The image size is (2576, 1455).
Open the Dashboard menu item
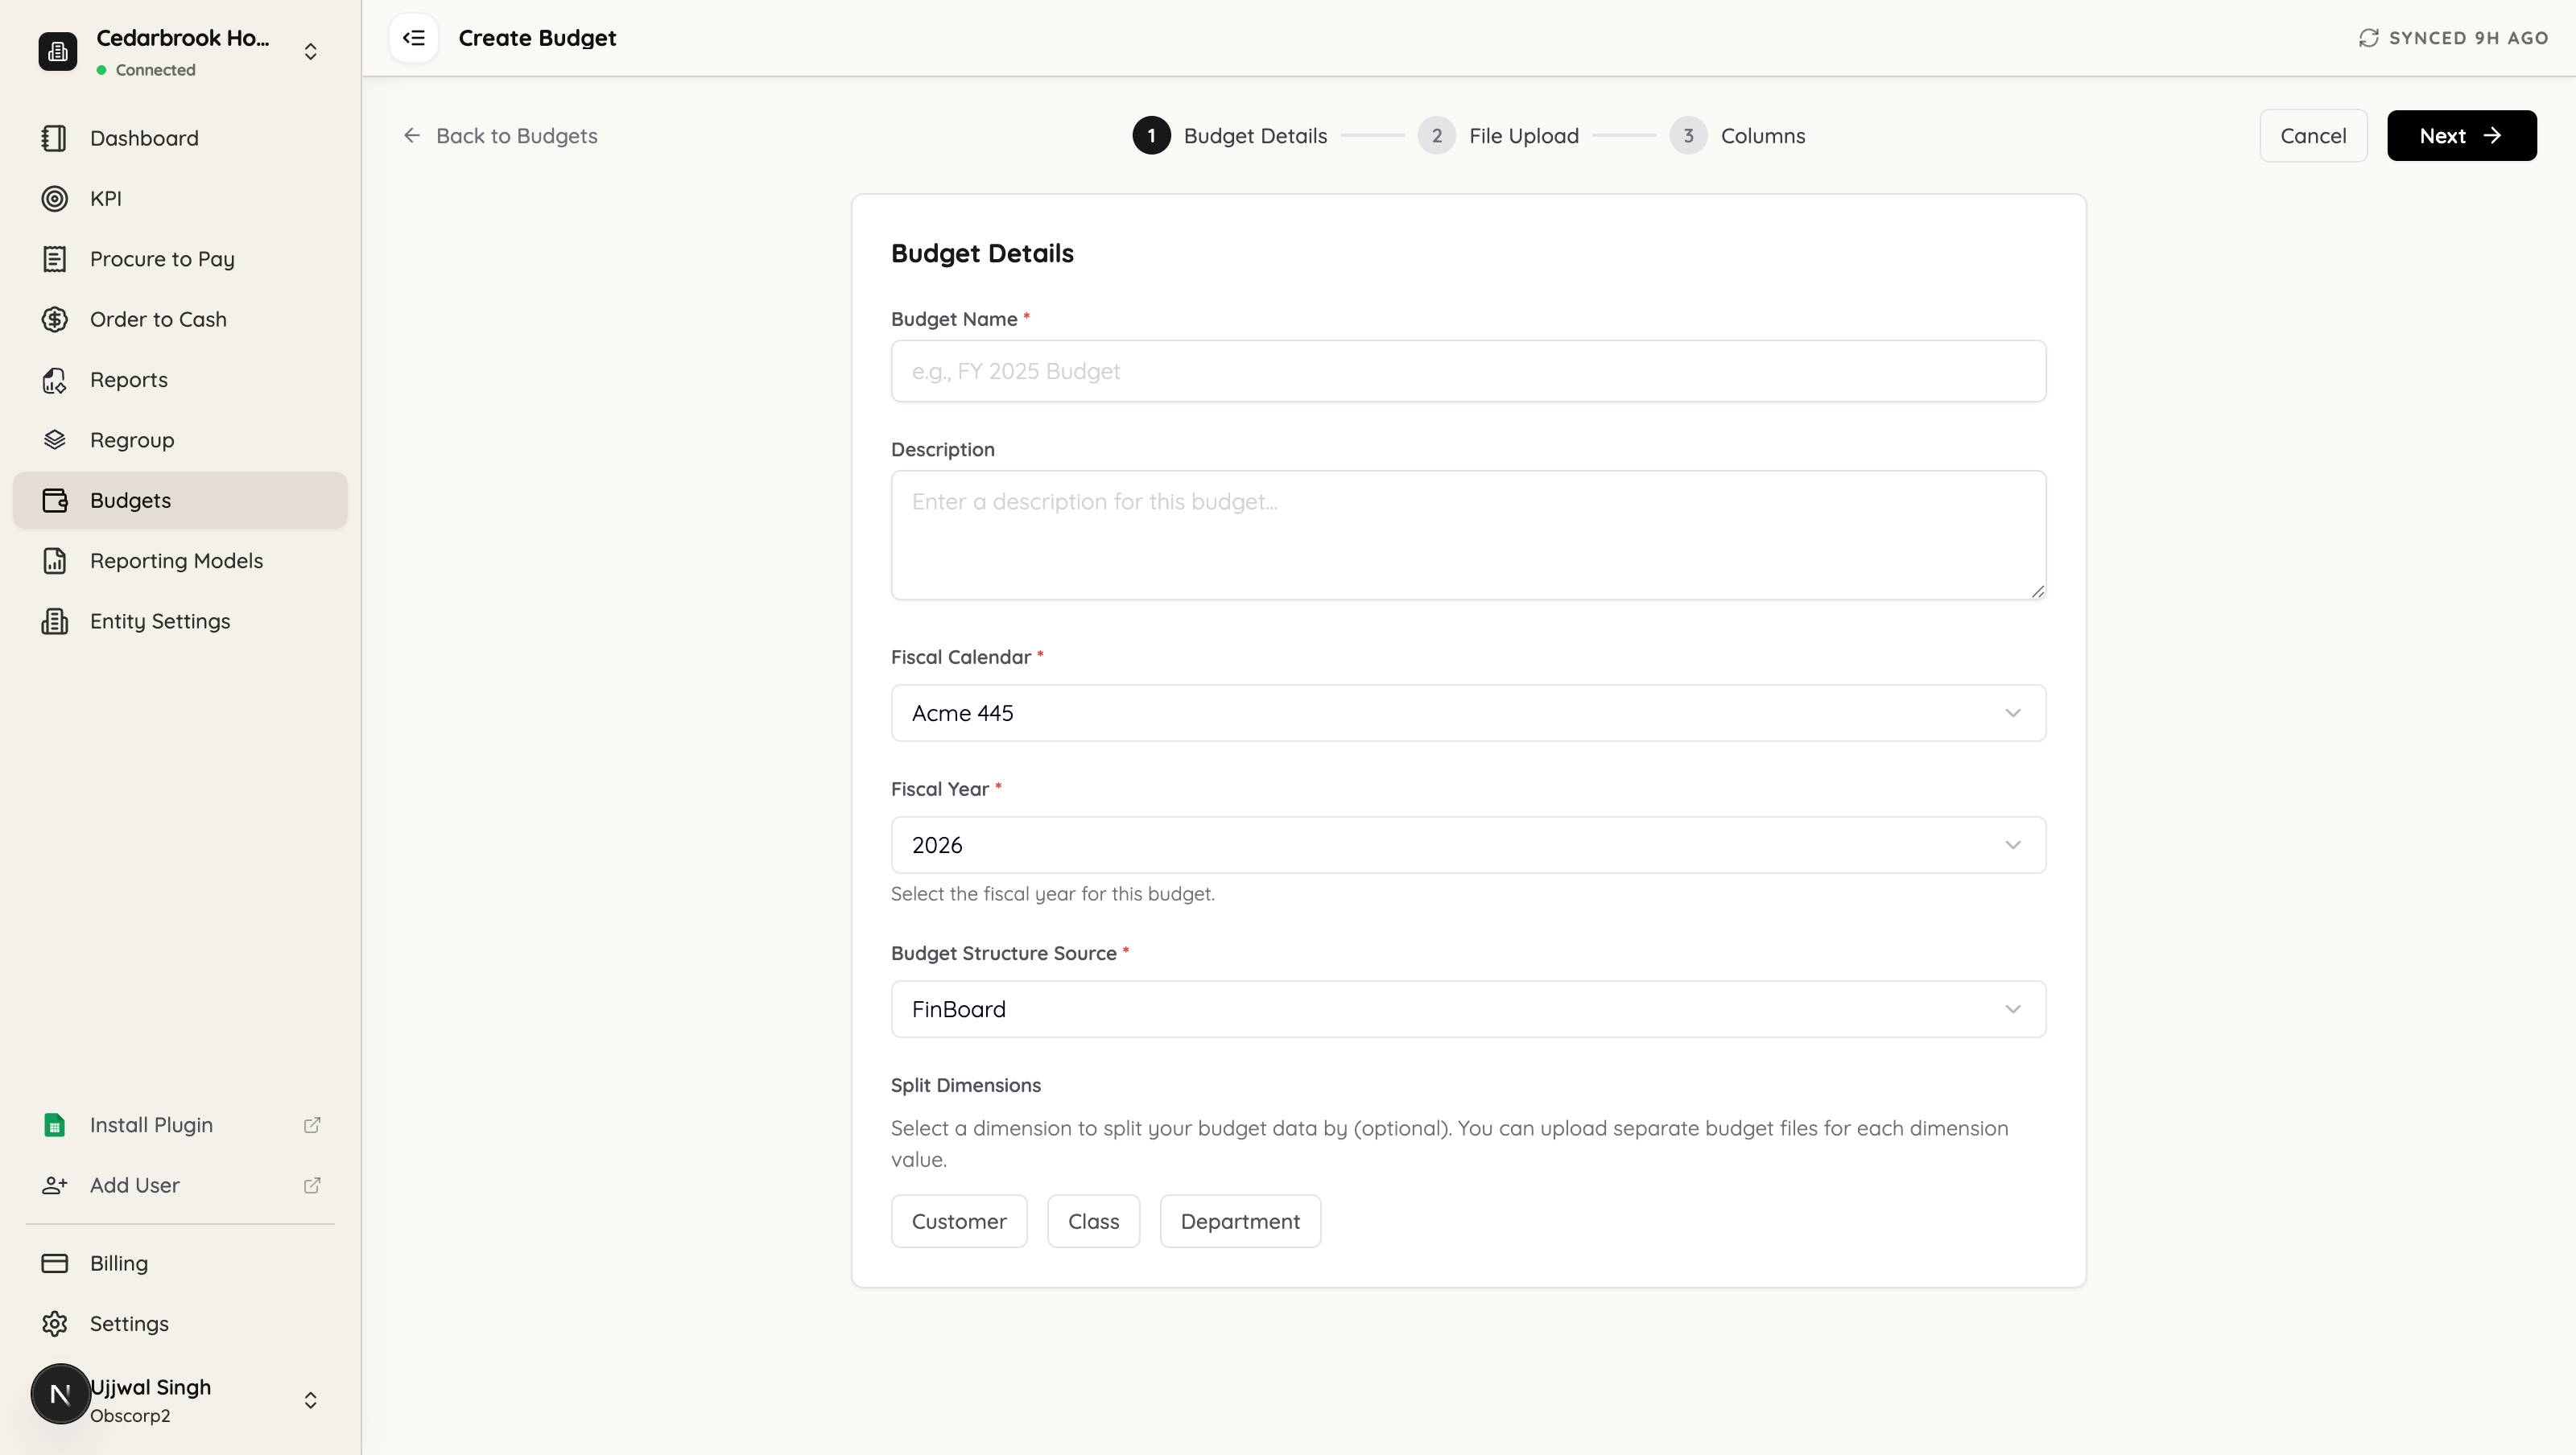point(180,138)
